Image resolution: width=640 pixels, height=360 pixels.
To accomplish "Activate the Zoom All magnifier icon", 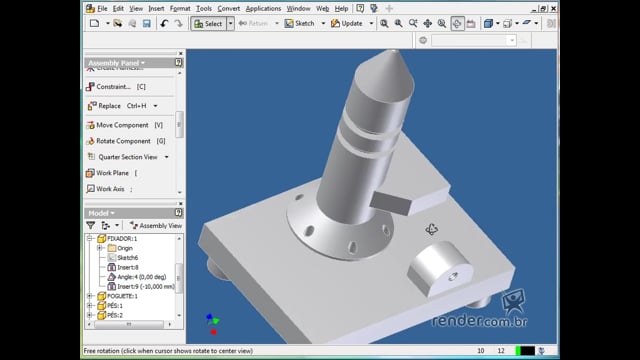I will 384,23.
